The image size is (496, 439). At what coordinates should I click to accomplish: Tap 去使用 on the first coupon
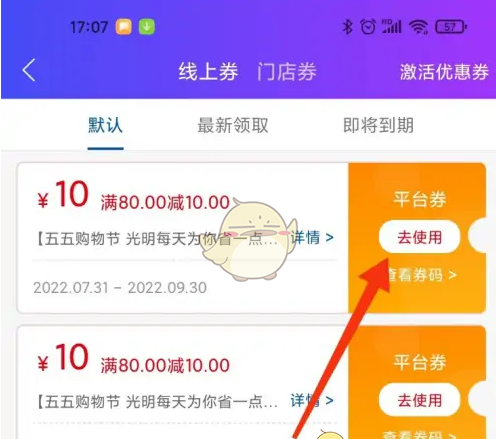click(x=419, y=237)
